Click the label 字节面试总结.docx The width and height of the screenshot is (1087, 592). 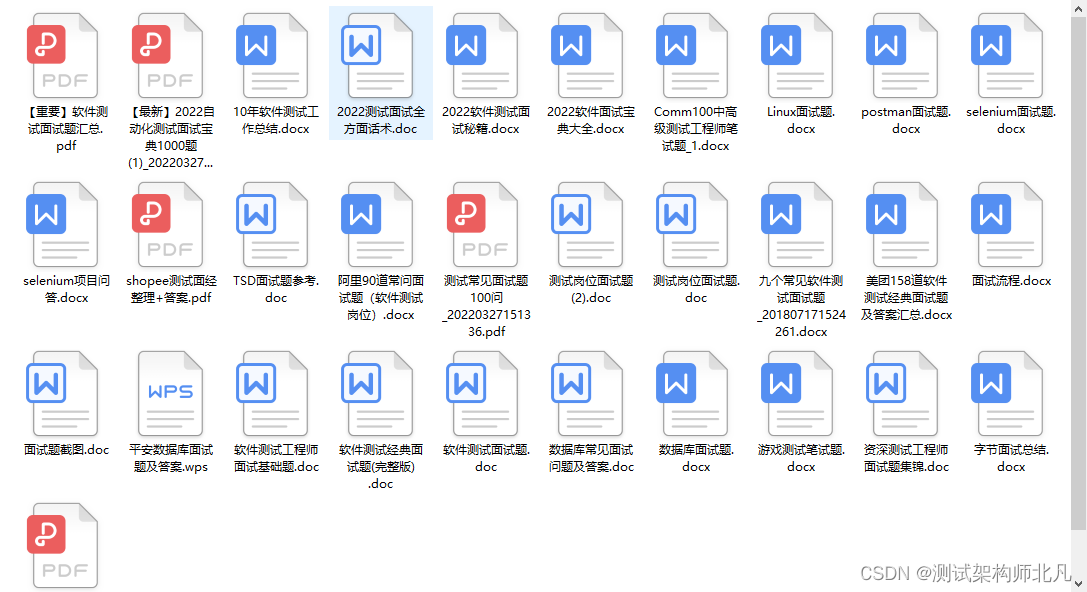(1011, 458)
